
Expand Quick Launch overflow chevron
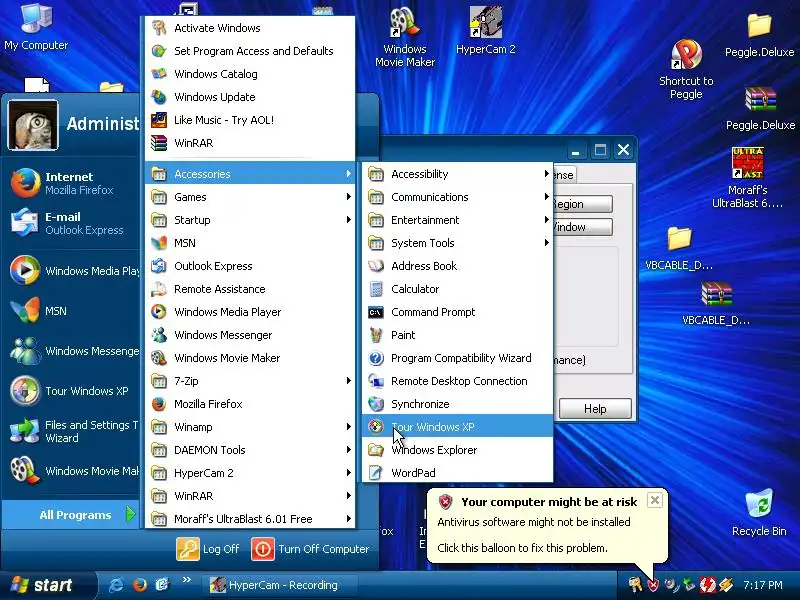(x=186, y=580)
